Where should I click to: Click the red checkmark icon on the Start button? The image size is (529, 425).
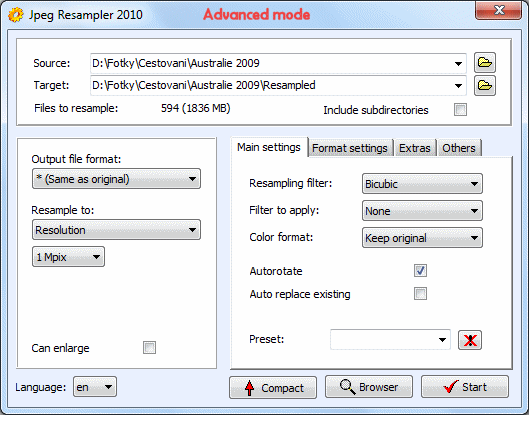(x=450, y=387)
